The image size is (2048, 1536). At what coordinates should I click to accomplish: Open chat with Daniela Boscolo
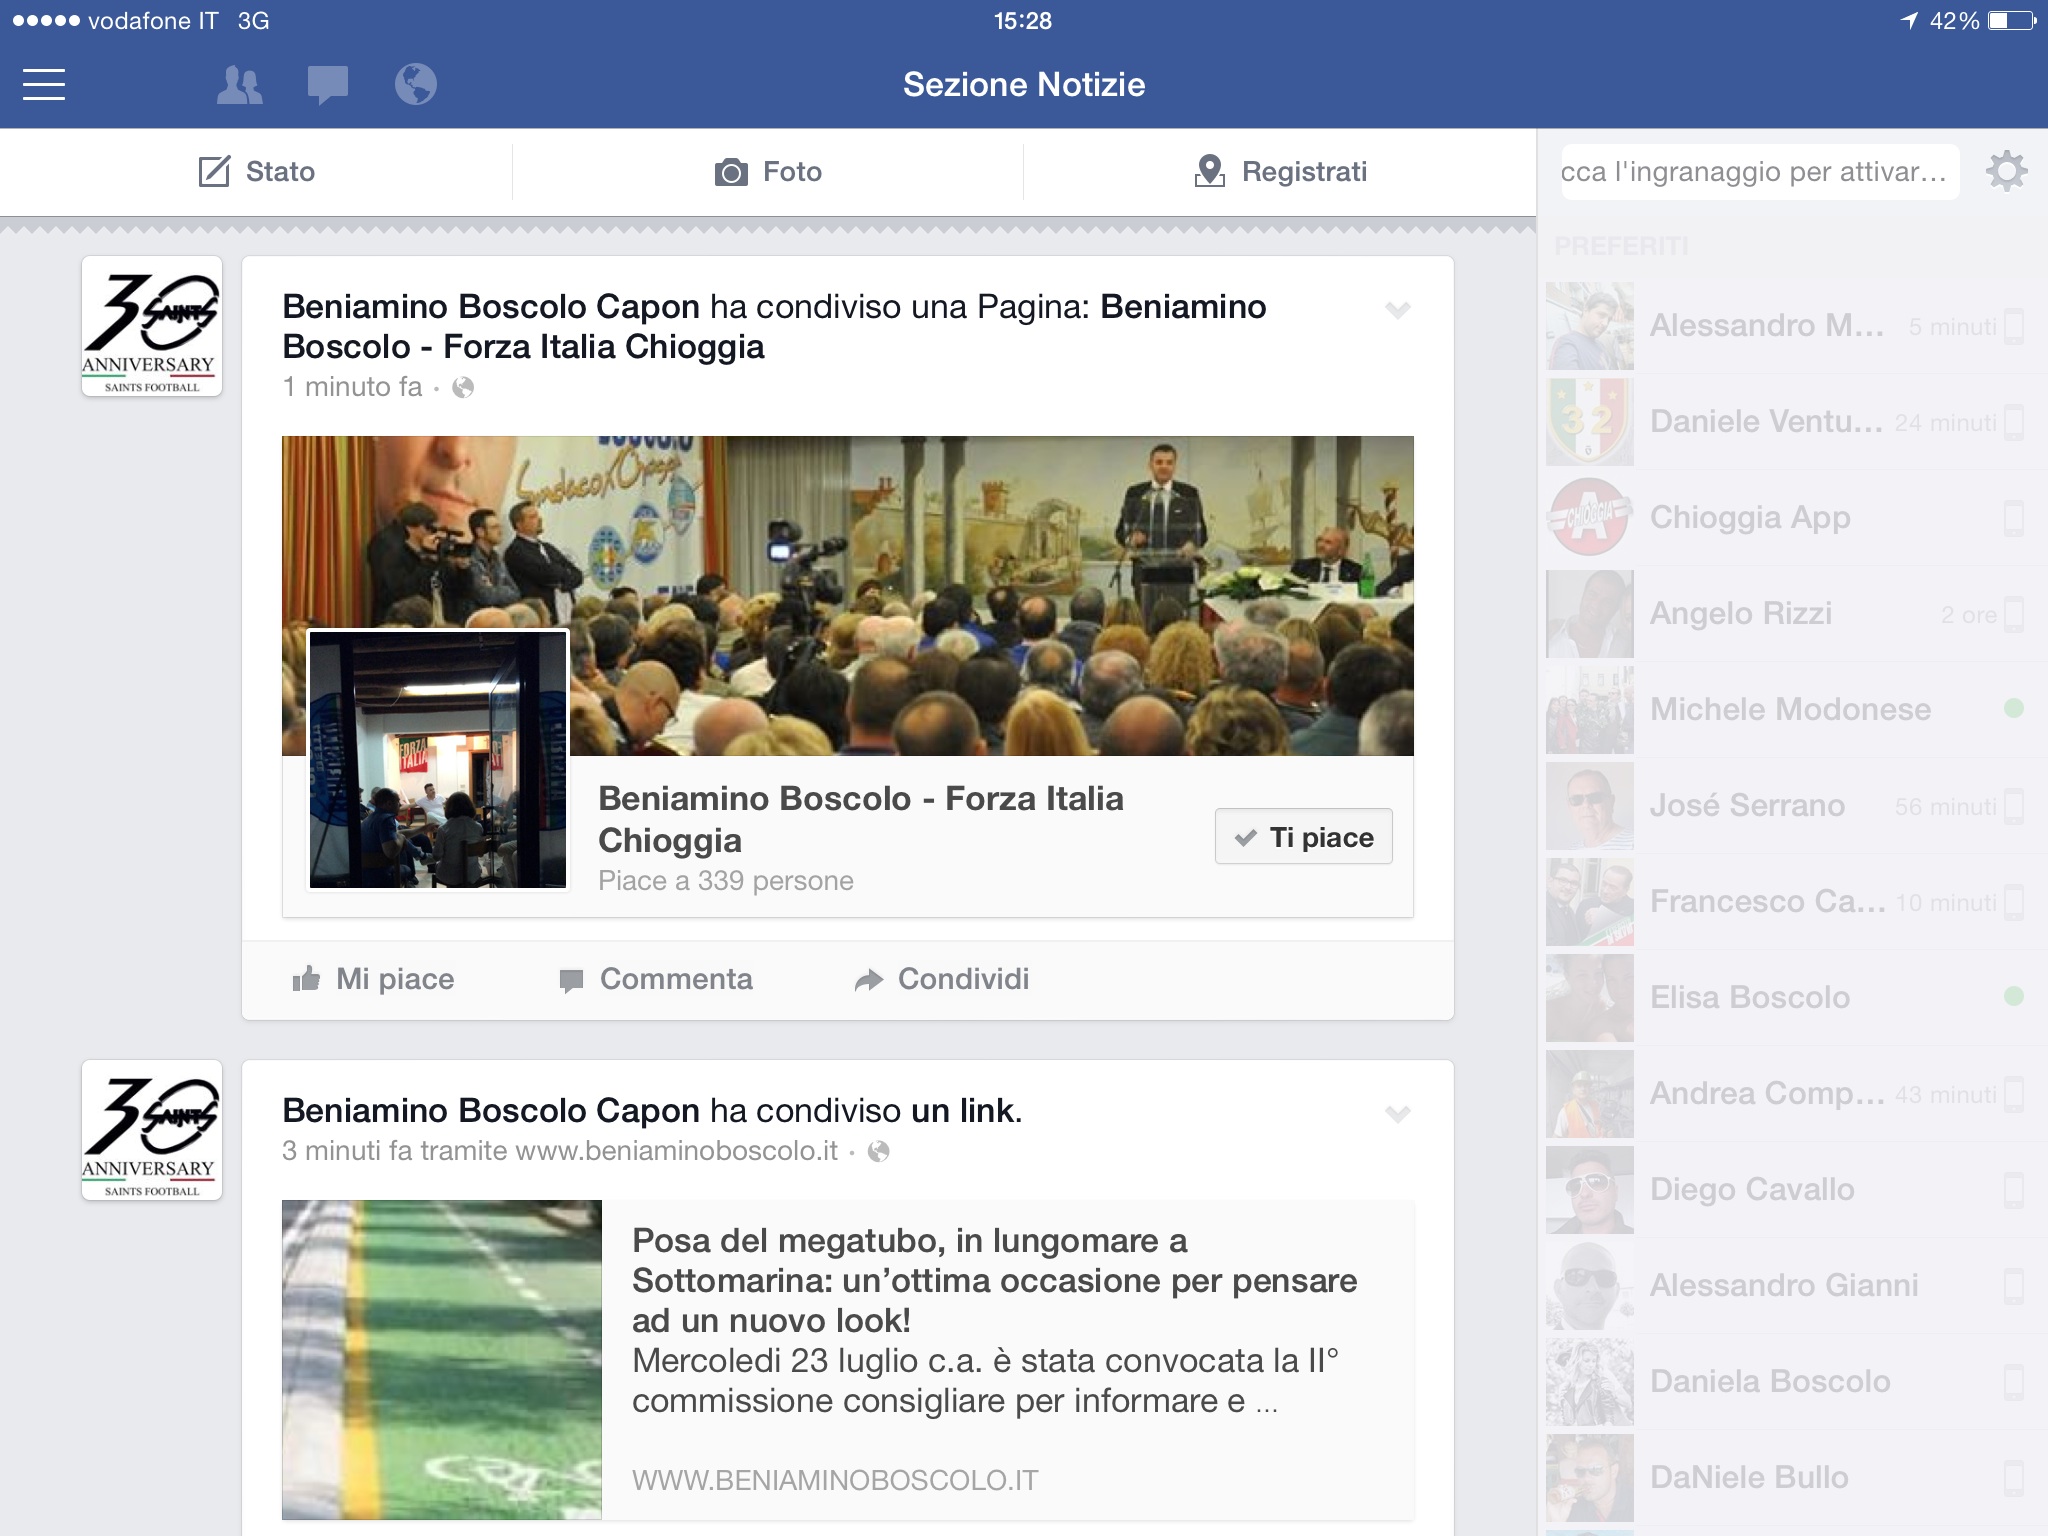1792,1382
